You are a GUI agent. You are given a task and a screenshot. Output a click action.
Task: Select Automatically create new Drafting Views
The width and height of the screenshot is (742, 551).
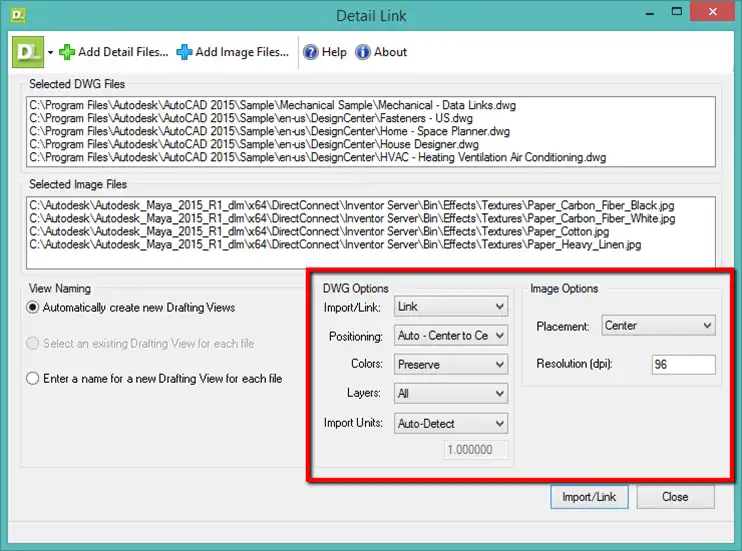click(x=32, y=307)
